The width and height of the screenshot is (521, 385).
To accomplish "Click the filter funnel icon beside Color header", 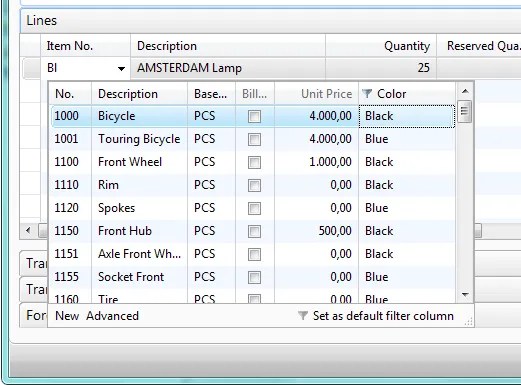I will tap(367, 94).
